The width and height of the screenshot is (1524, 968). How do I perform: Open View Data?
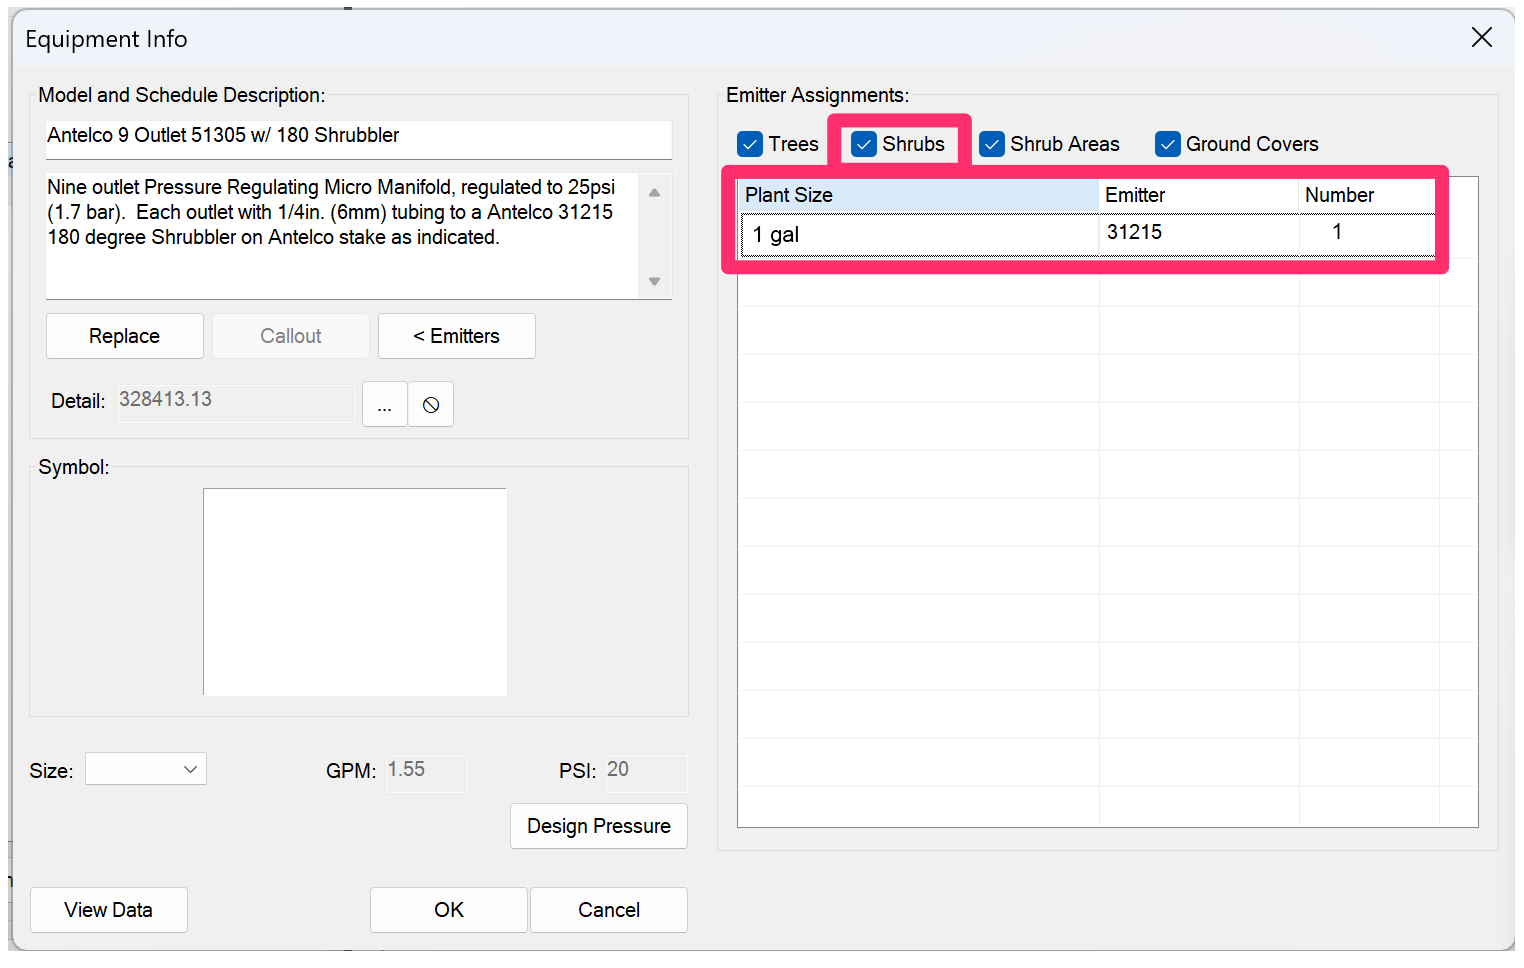[108, 909]
